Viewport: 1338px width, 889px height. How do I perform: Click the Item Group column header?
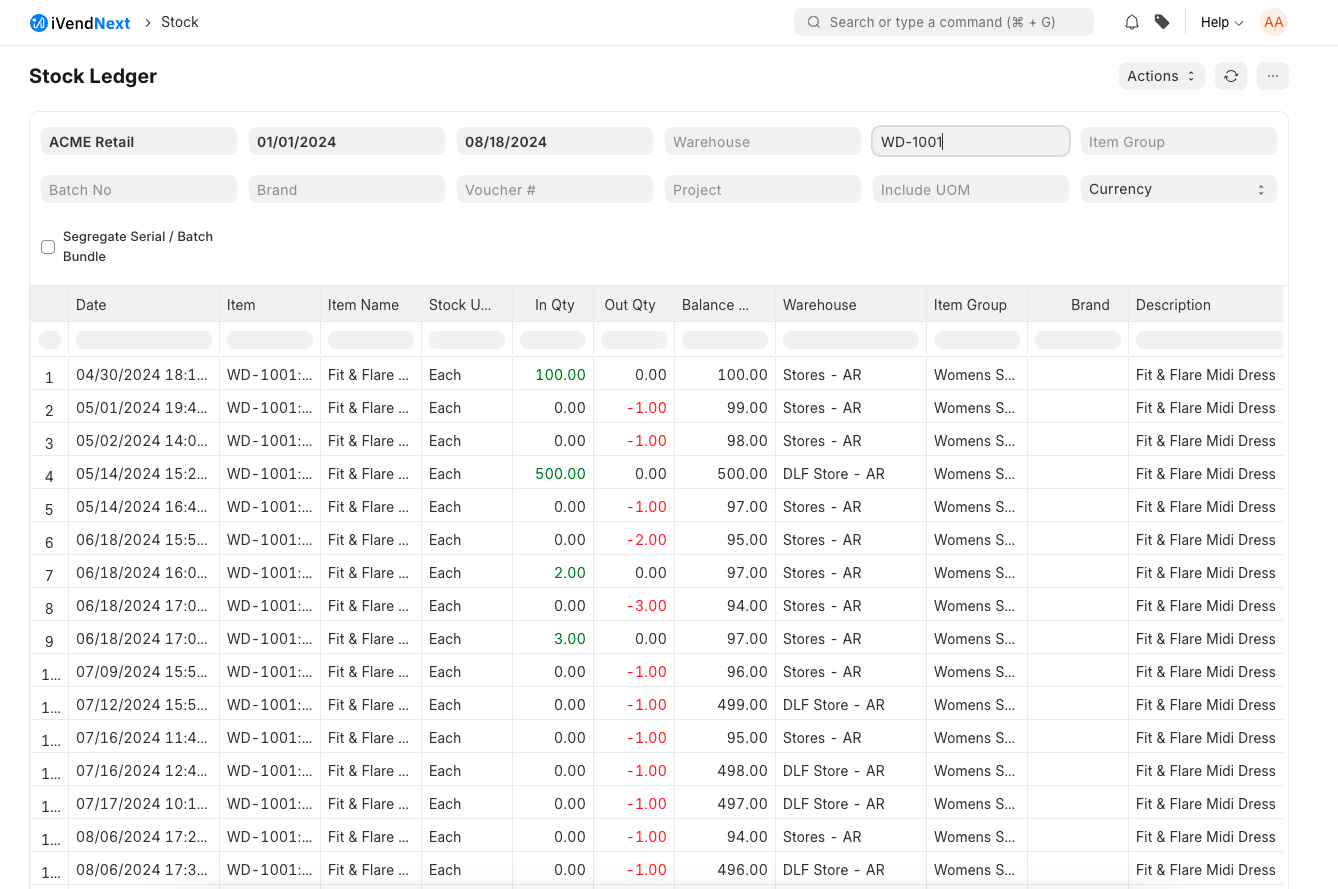pos(977,305)
